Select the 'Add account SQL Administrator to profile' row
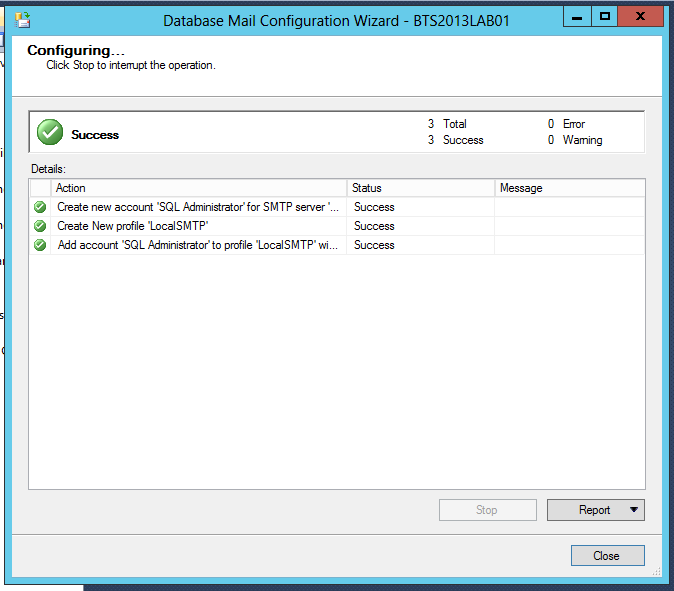This screenshot has width=674, height=591. click(198, 245)
